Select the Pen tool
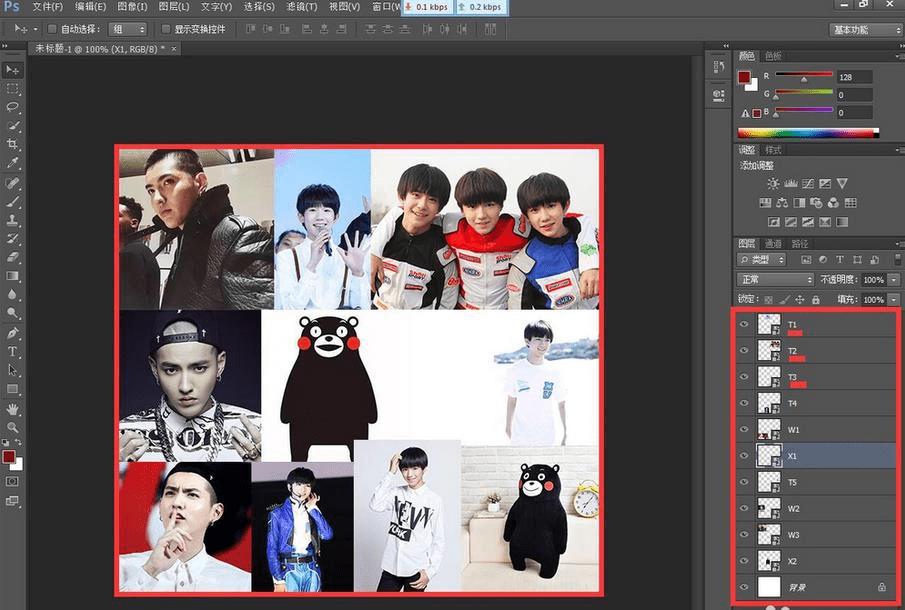 [x=13, y=333]
